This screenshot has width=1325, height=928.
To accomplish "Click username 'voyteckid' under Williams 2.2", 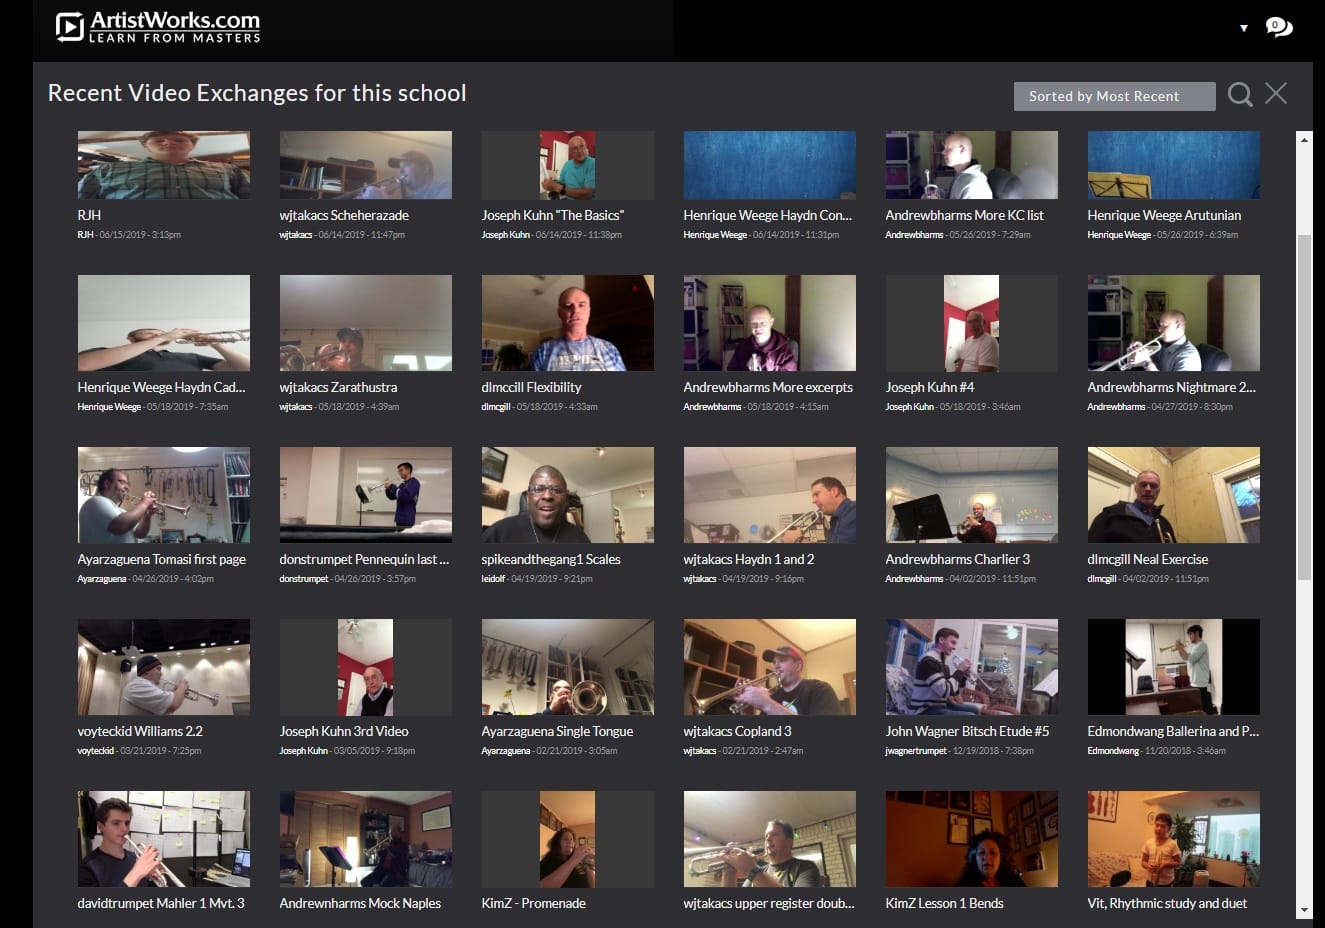I will pos(96,751).
